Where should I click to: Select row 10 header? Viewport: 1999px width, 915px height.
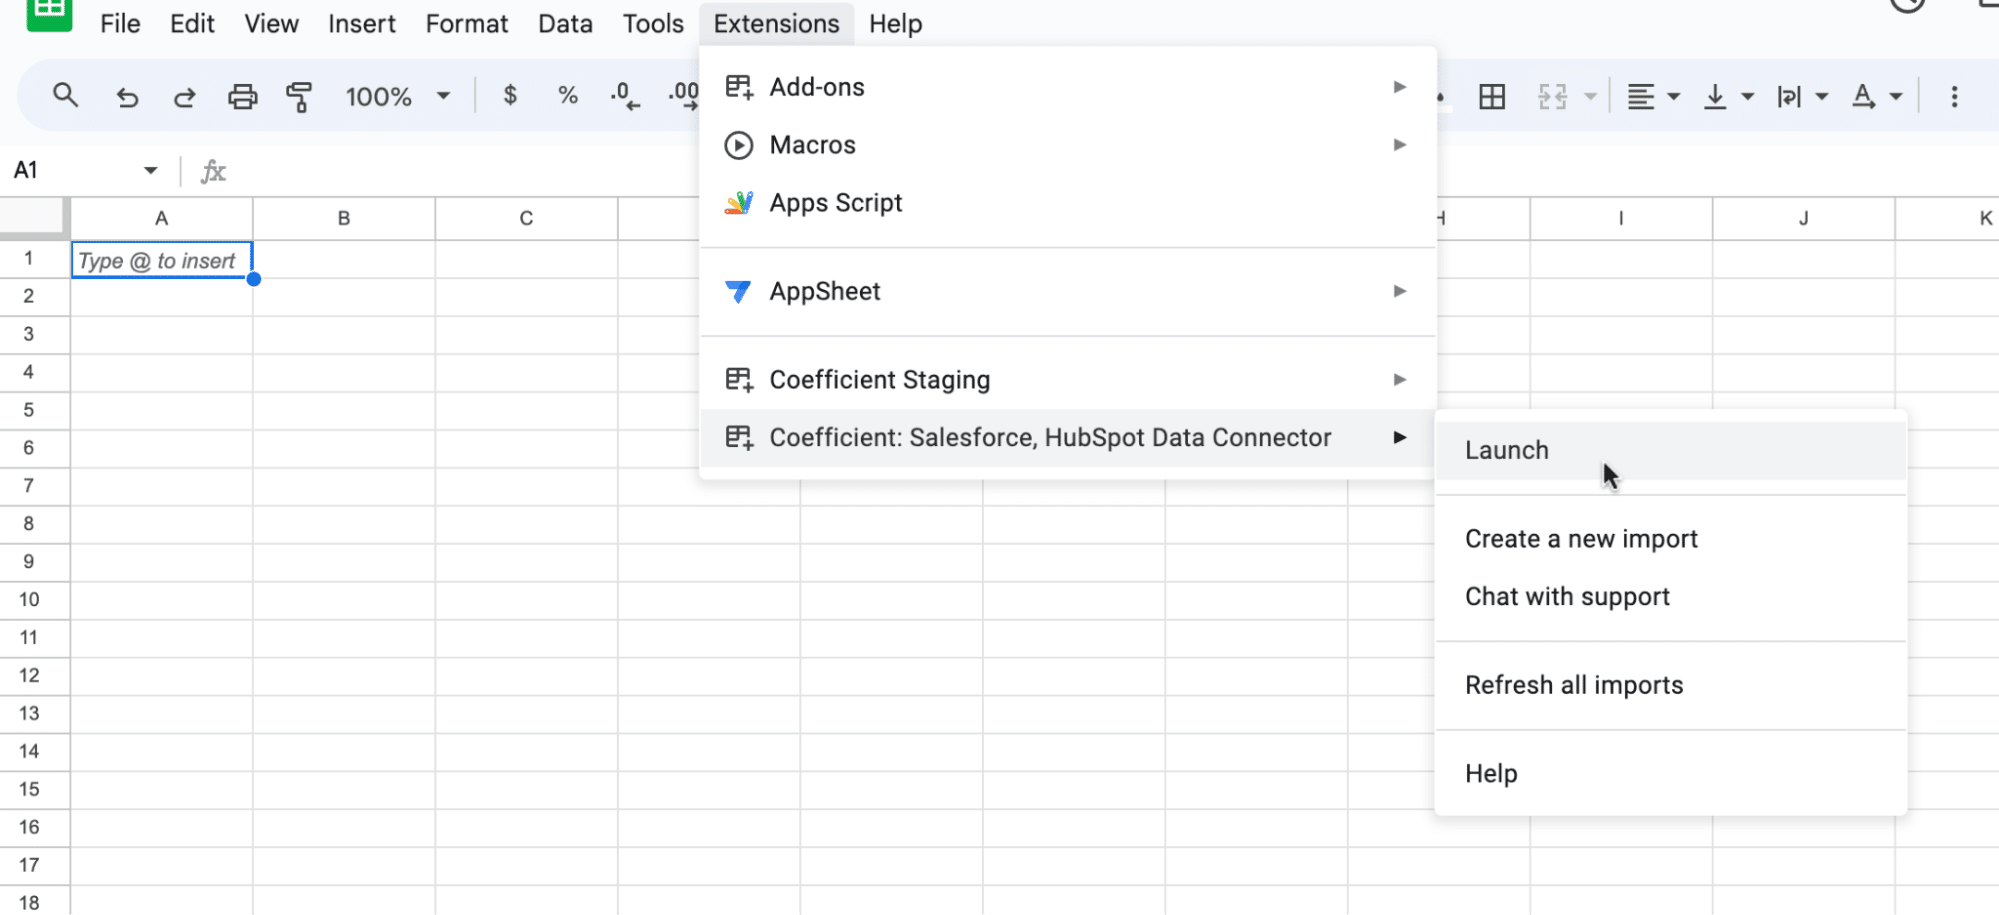click(29, 600)
